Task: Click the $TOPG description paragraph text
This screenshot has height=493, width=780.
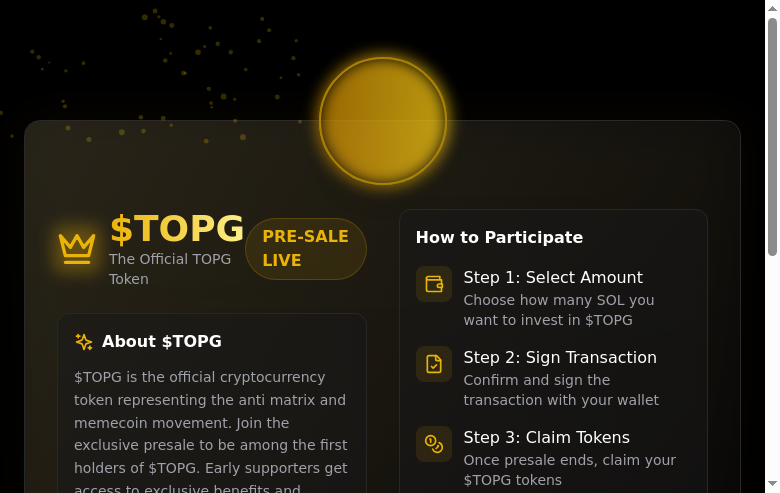Action: click(211, 423)
